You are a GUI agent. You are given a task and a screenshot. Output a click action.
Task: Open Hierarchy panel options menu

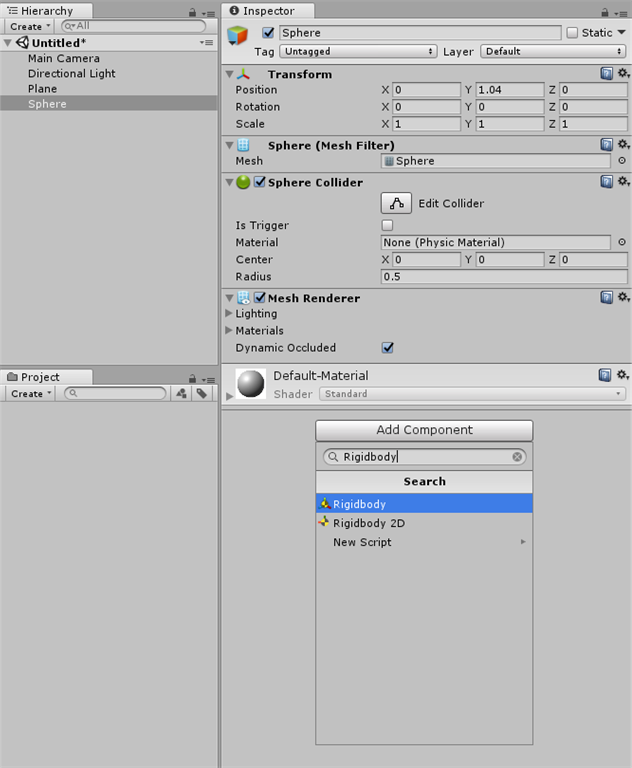208,14
